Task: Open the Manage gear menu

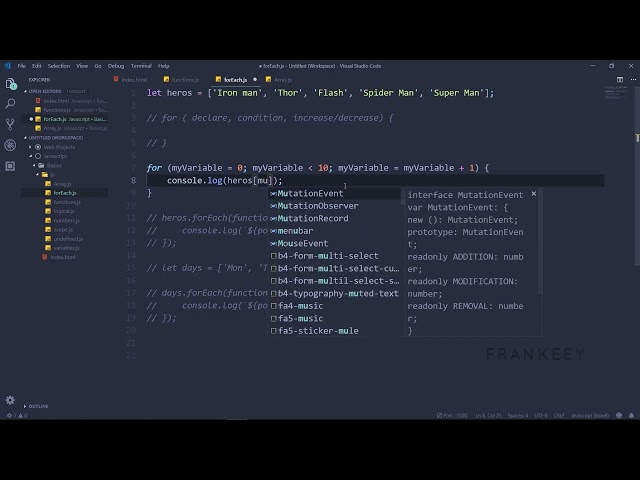Action: click(x=10, y=400)
